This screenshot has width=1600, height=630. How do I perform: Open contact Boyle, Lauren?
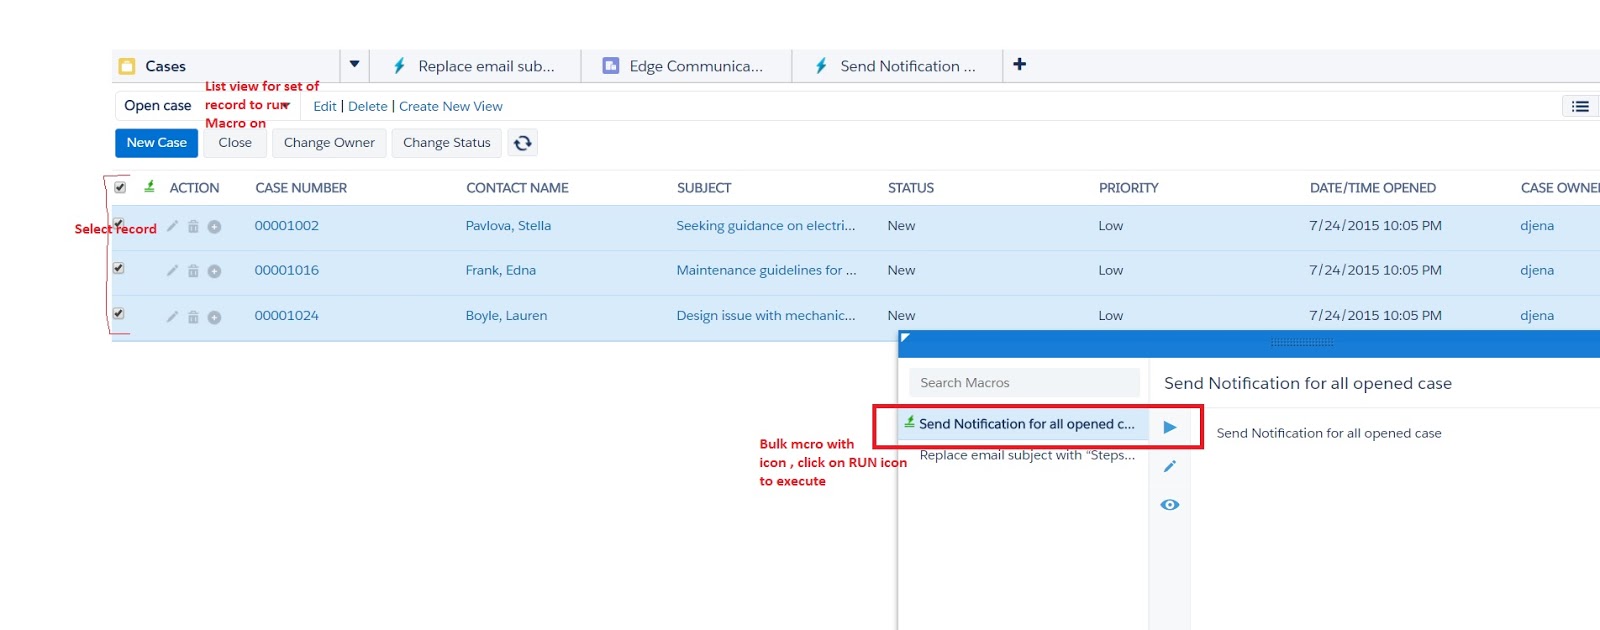506,316
